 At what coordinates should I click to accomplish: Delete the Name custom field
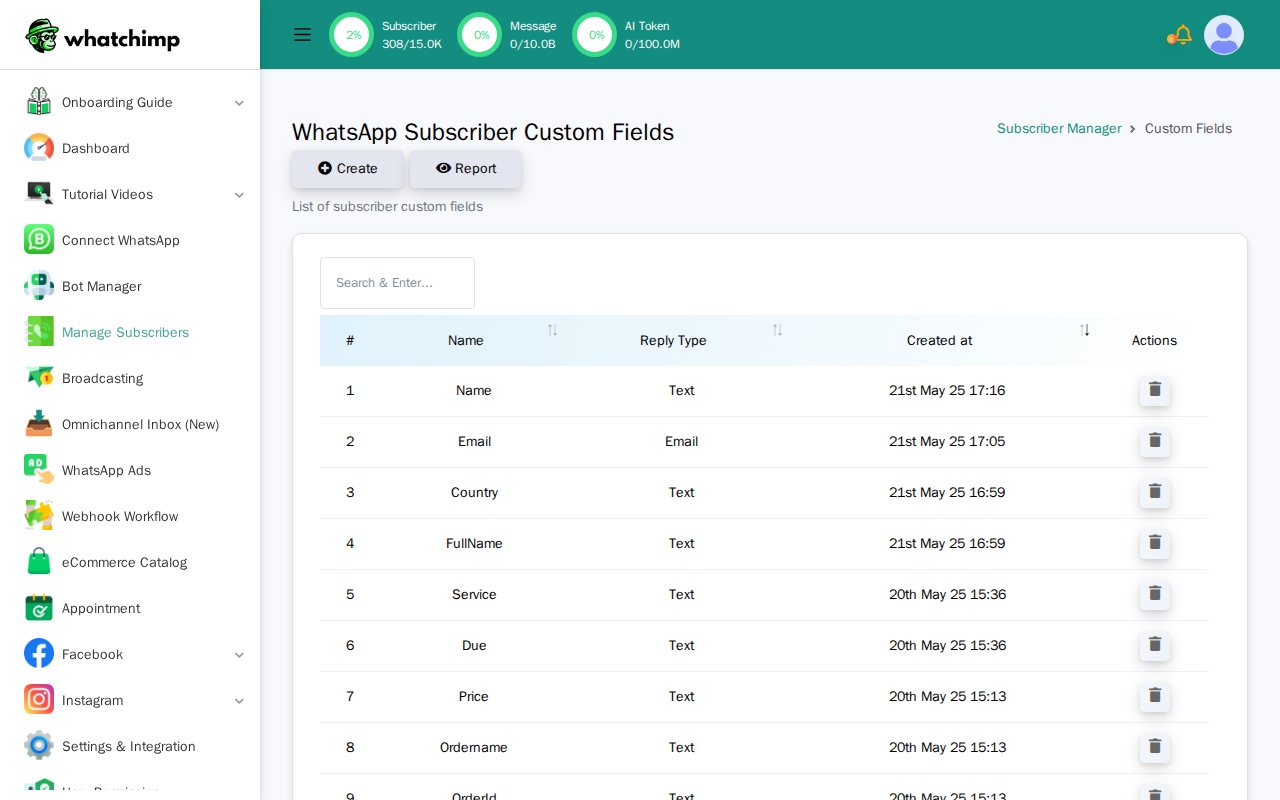coord(1155,390)
